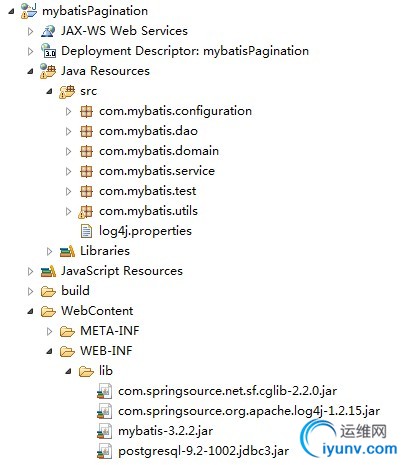Select postgresql-9.2-1002.jdbc3.jar entry
Screen dimensions: 403x465
tap(204, 451)
